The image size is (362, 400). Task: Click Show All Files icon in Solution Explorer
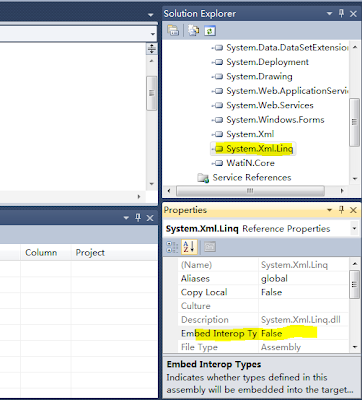pyautogui.click(x=193, y=31)
